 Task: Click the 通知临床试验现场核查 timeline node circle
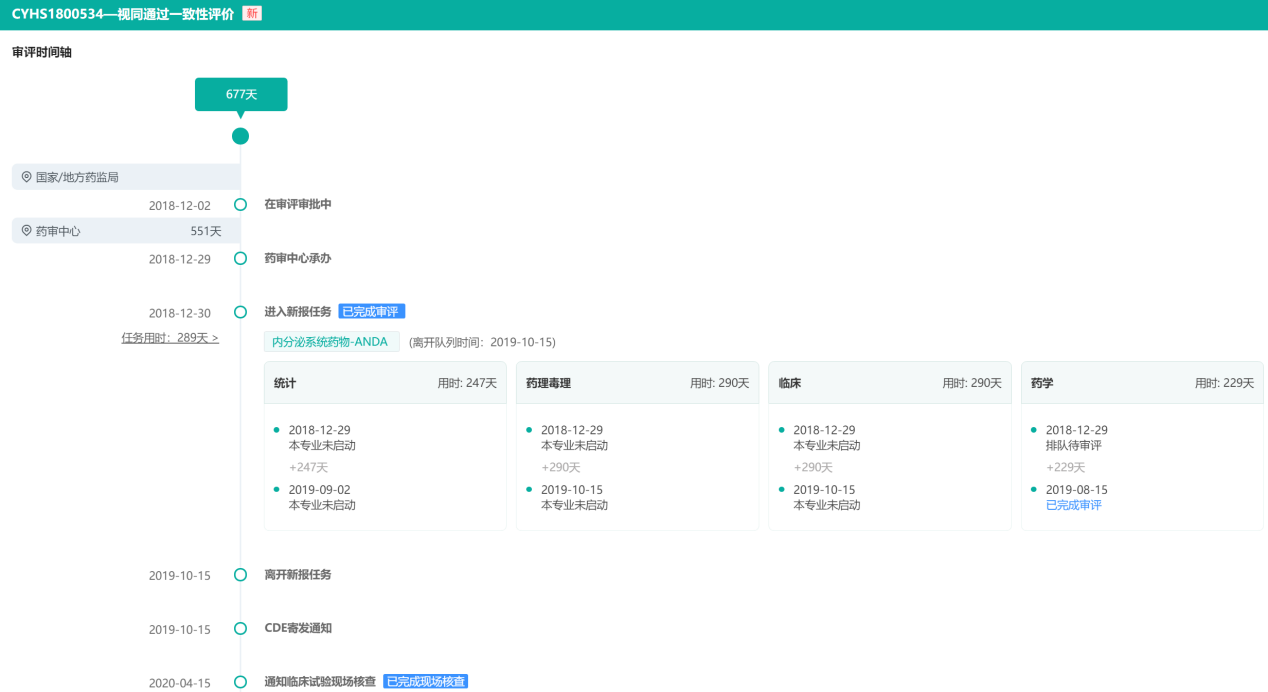click(240, 682)
